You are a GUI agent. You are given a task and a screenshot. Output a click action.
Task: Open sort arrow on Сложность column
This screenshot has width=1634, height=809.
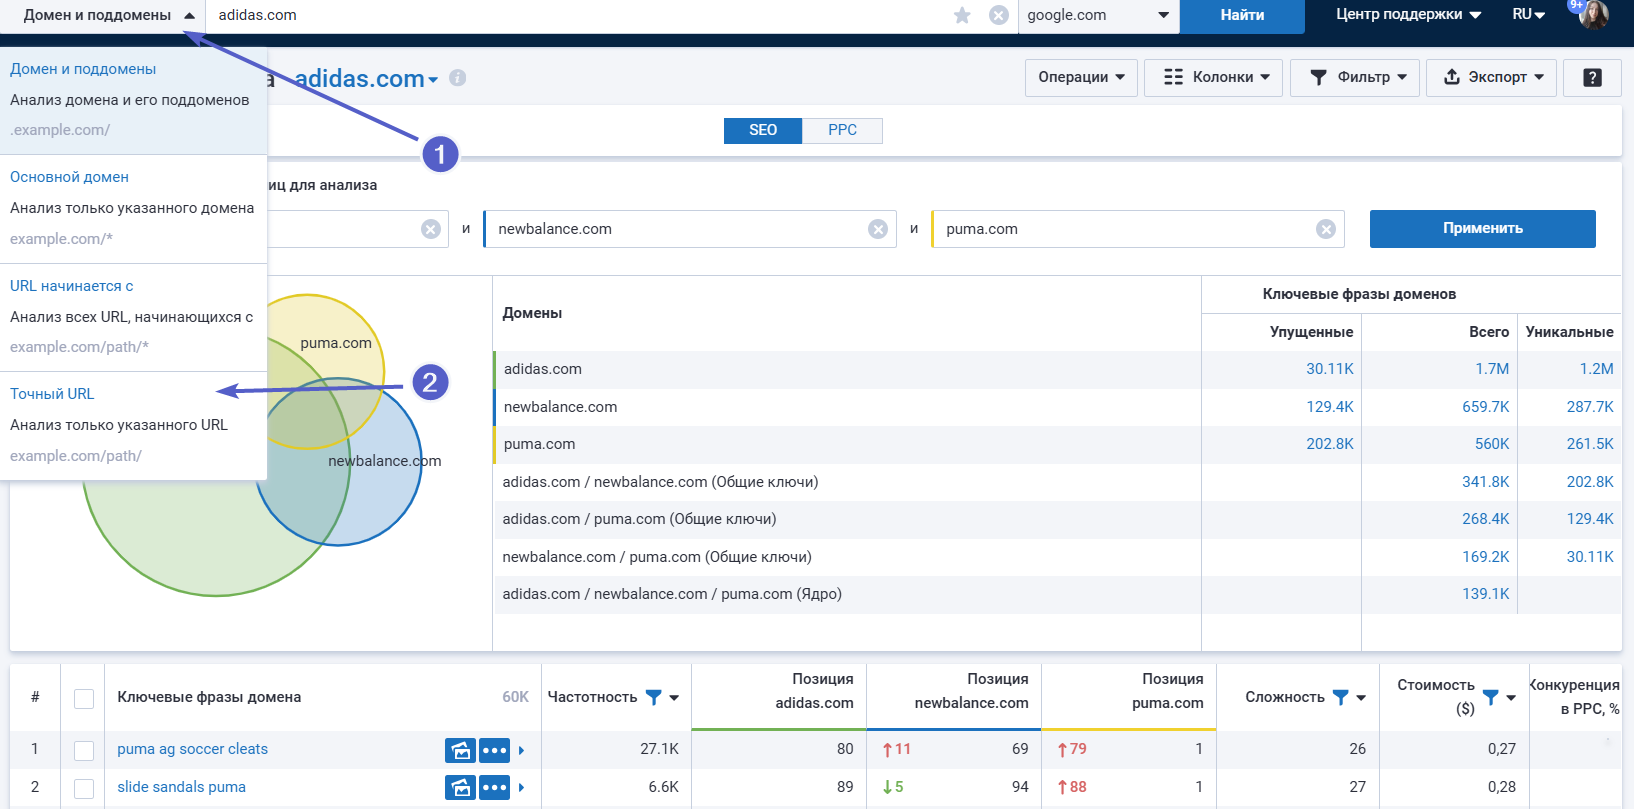pyautogui.click(x=1361, y=698)
